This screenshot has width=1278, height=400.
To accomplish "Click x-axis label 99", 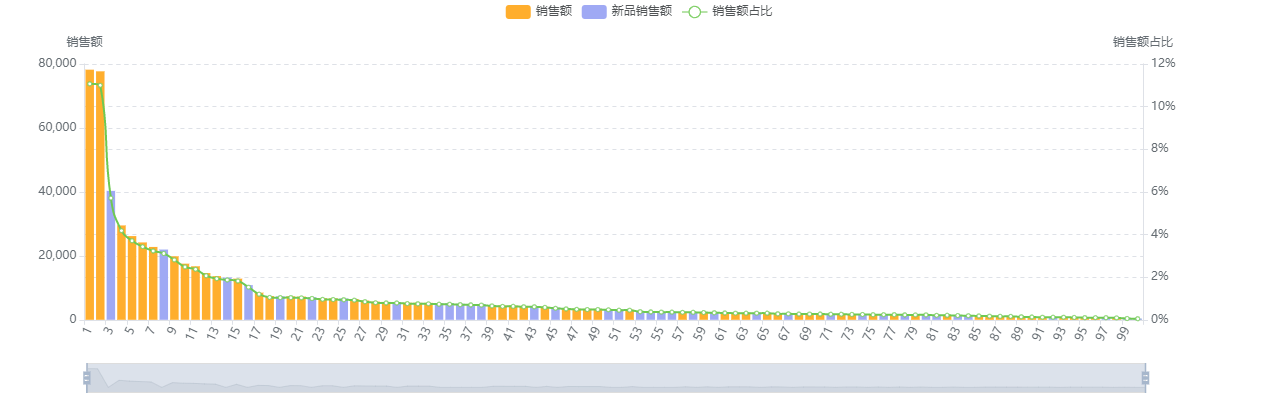I will (1122, 332).
